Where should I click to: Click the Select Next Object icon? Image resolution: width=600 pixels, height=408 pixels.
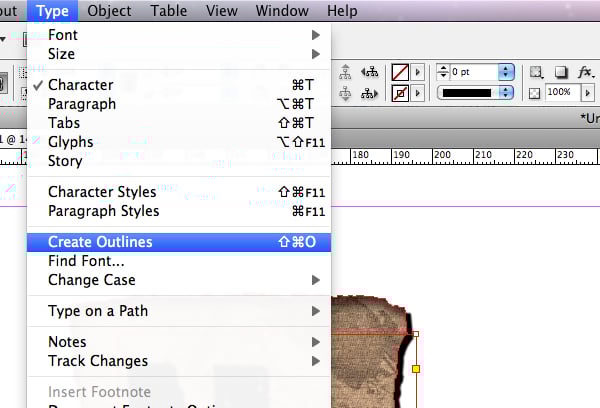click(x=369, y=93)
